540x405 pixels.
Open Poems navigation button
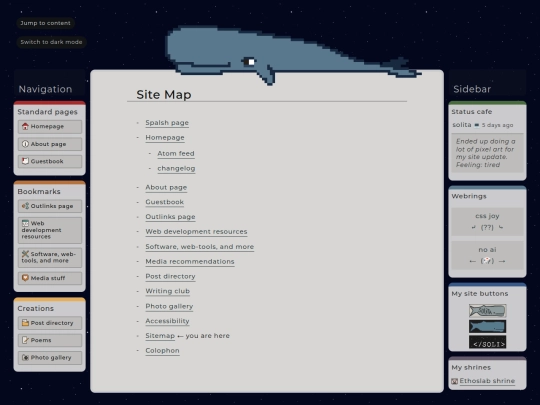point(50,340)
